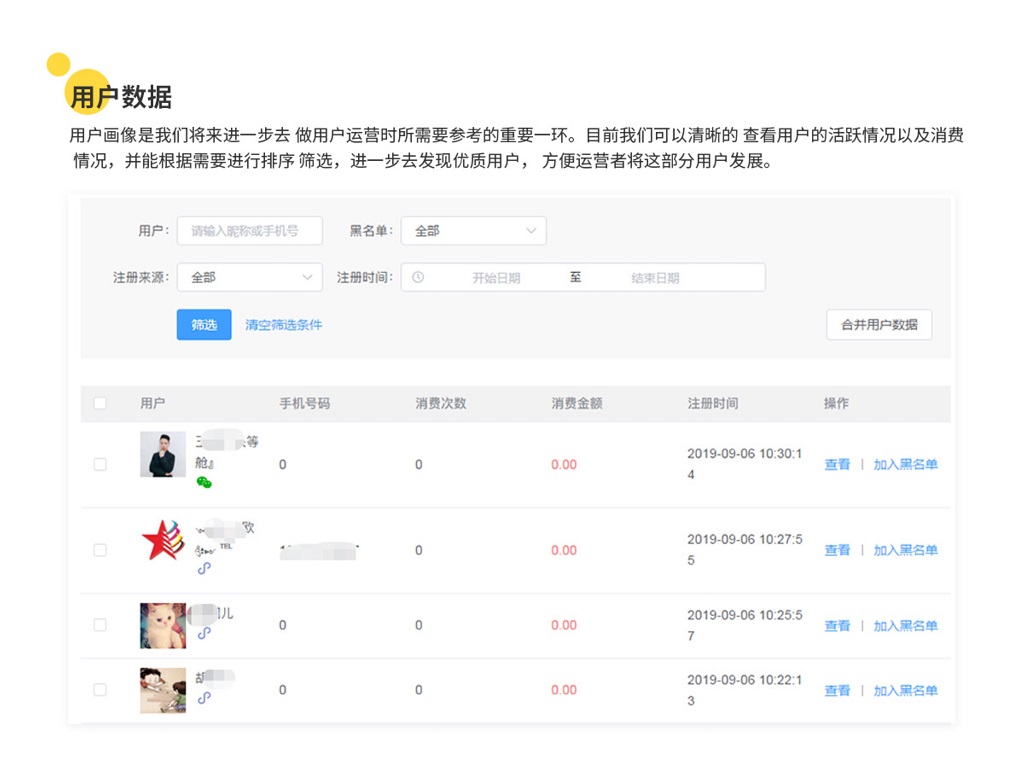Screen dimensions: 1024x768
Task: Click the 消费金额 column header
Action: [577, 403]
